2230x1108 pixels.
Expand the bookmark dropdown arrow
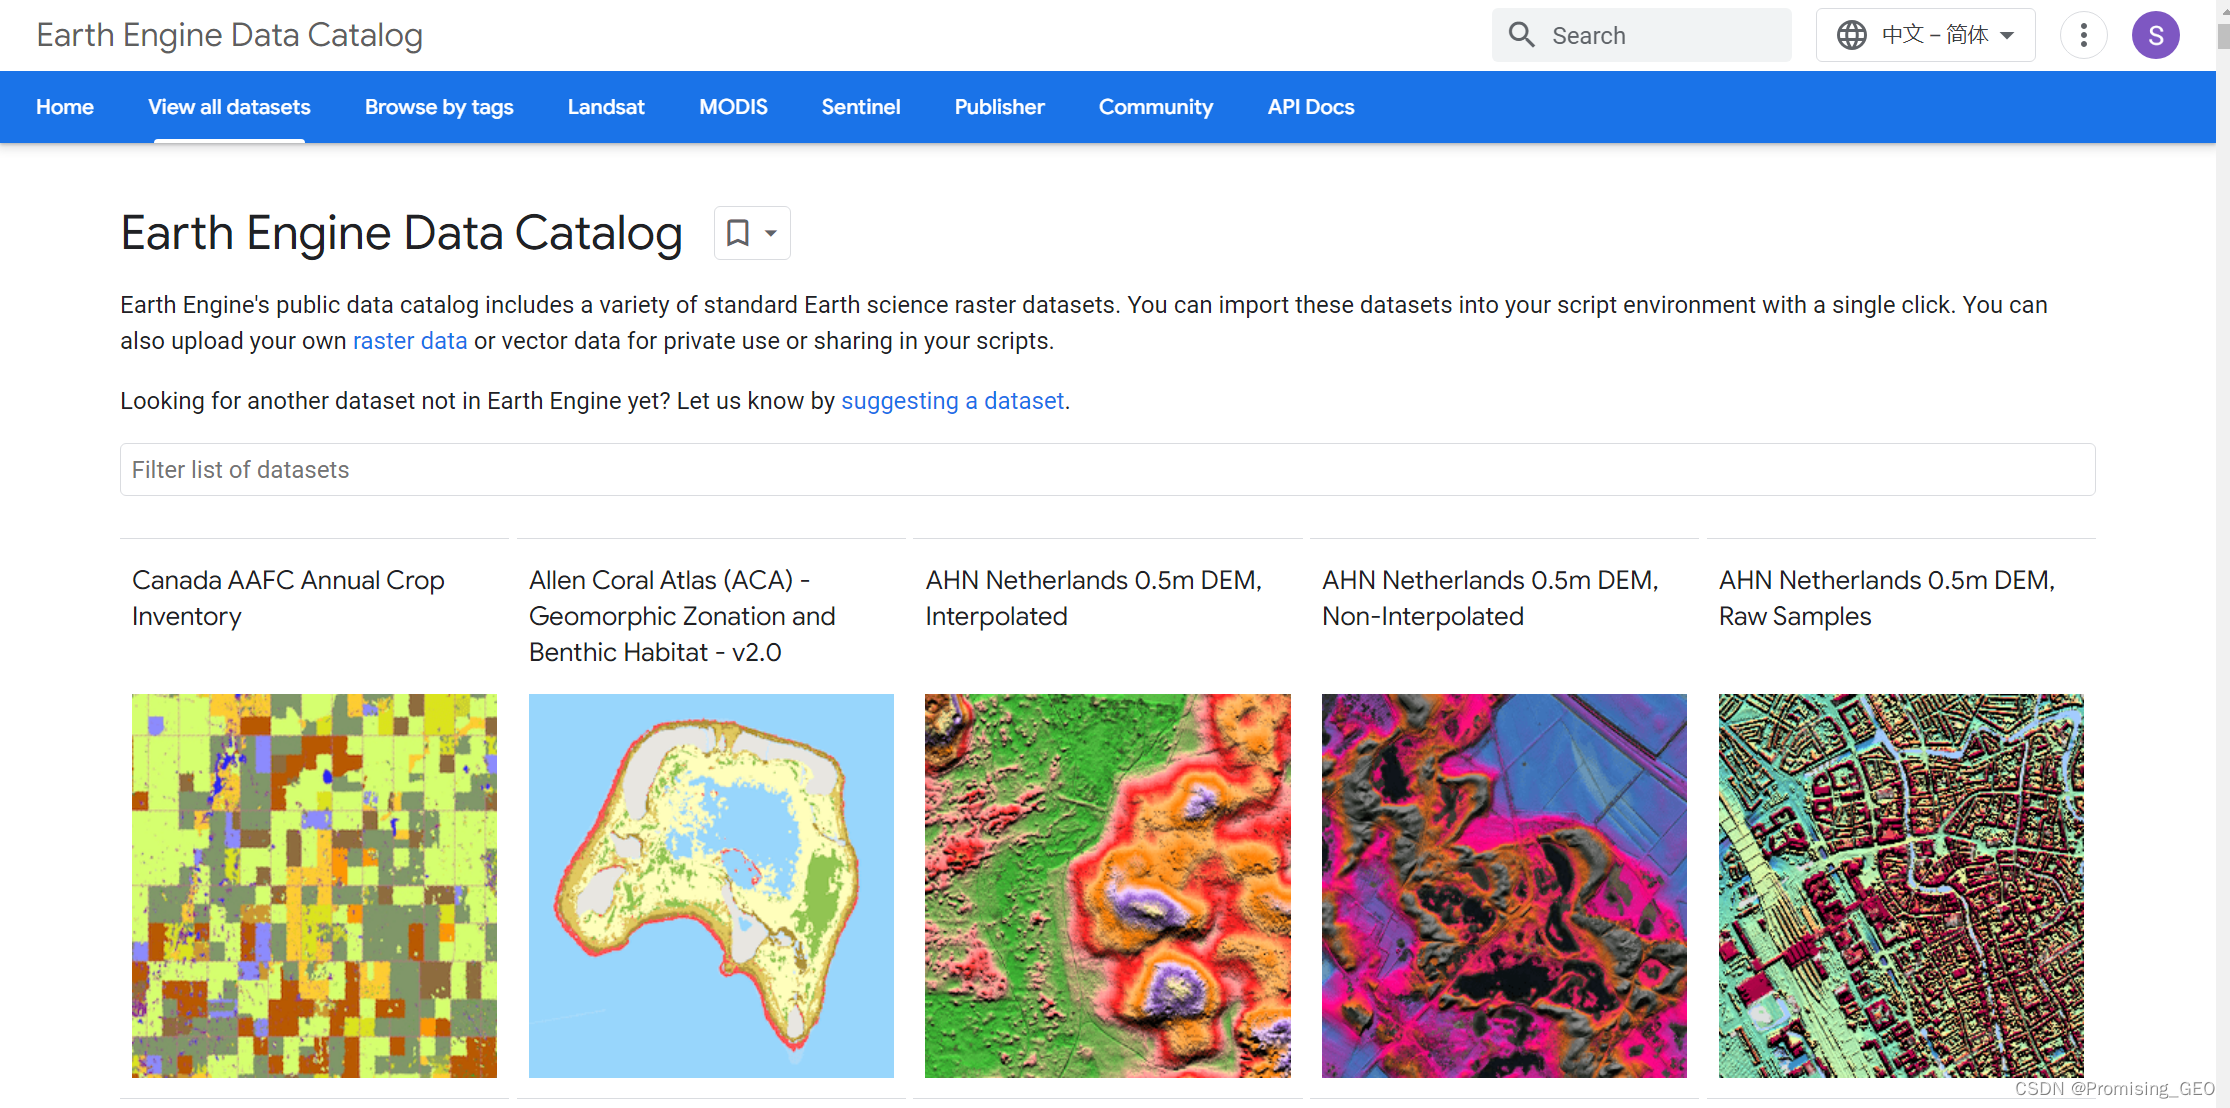click(771, 233)
